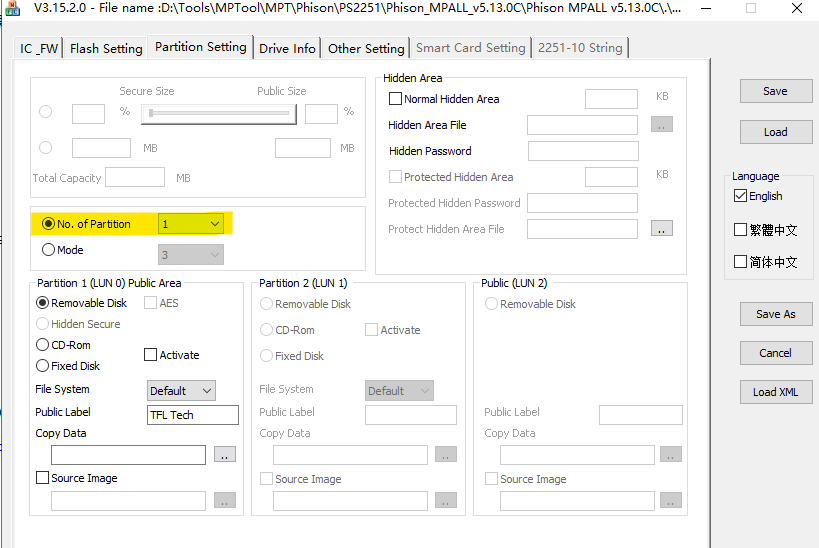This screenshot has width=819, height=548.
Task: Check the Activate box in Partition 1
Action: click(x=151, y=355)
